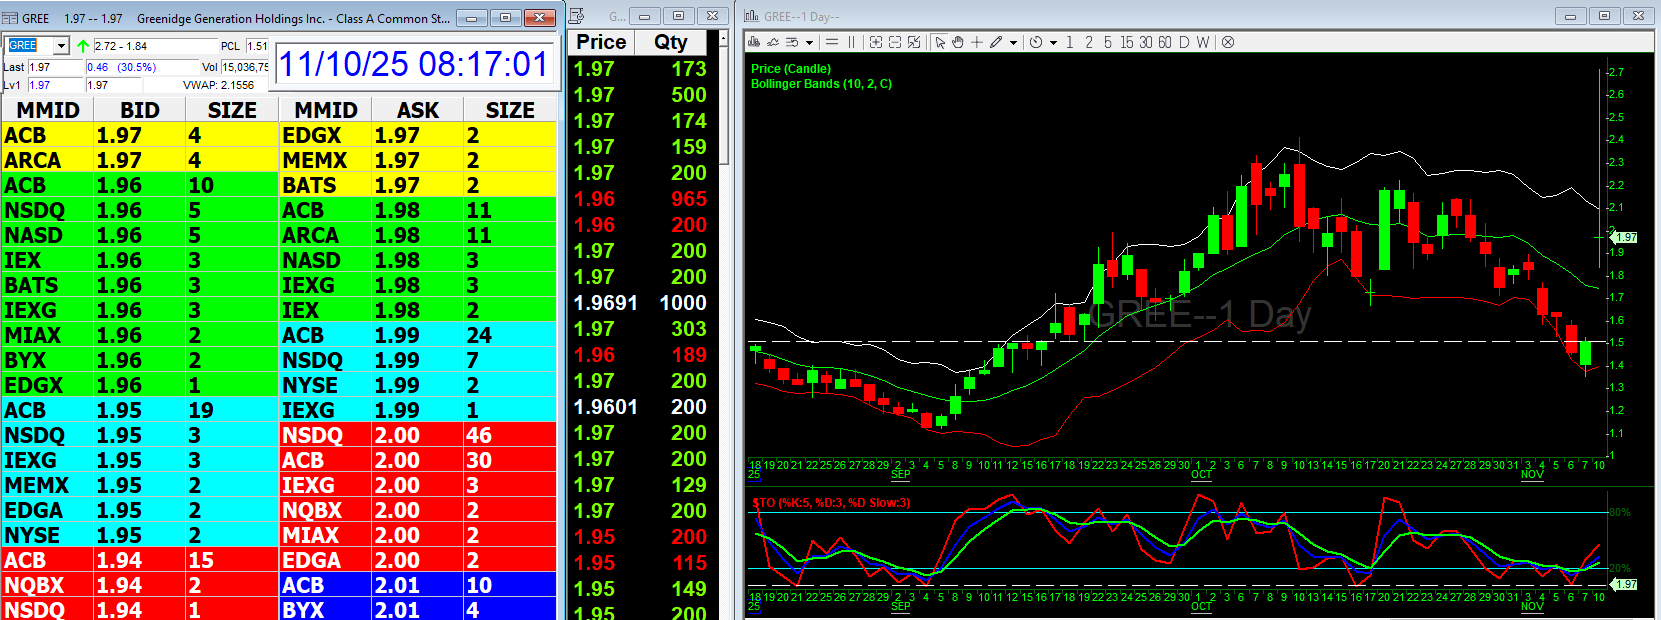Switch chart to weekly W timeframe
This screenshot has height=620, width=1661.
click(x=1203, y=42)
